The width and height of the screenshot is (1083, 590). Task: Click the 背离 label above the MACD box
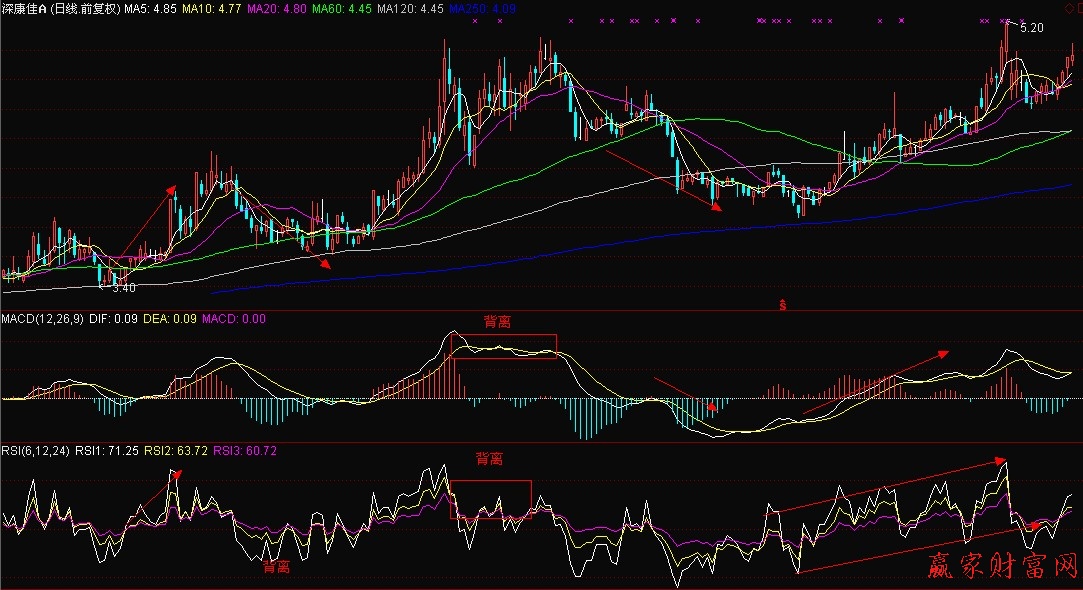click(497, 322)
